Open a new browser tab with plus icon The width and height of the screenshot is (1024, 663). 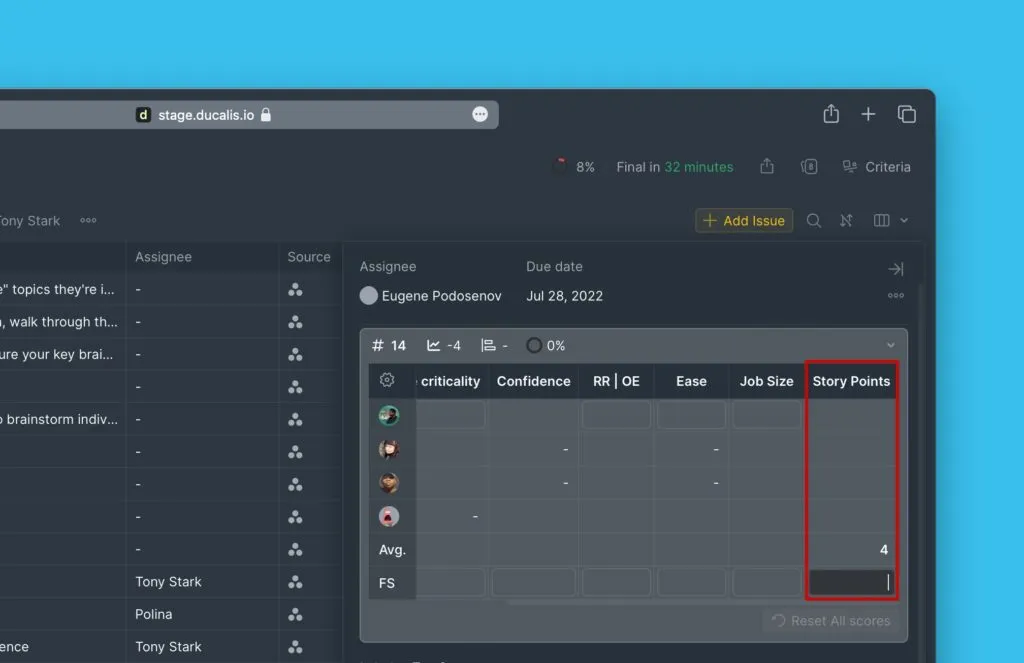[x=868, y=114]
